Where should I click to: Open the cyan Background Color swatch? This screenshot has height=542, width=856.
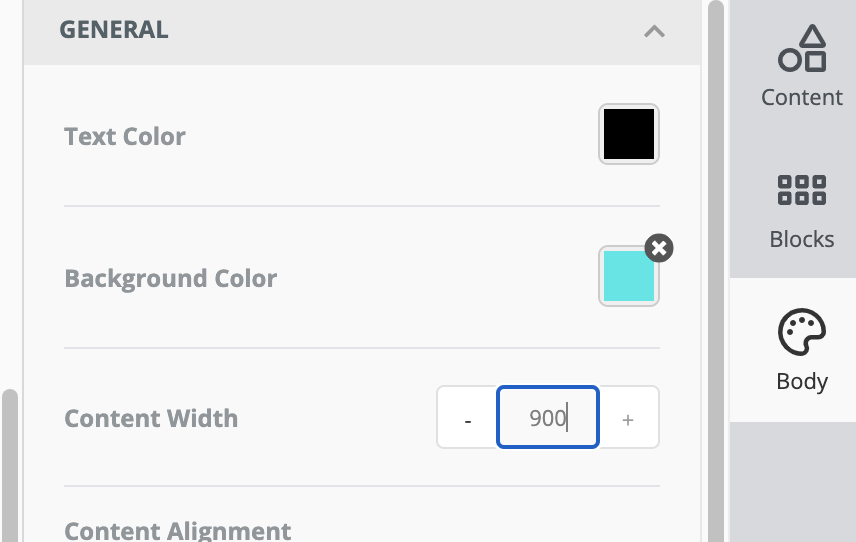pyautogui.click(x=629, y=276)
